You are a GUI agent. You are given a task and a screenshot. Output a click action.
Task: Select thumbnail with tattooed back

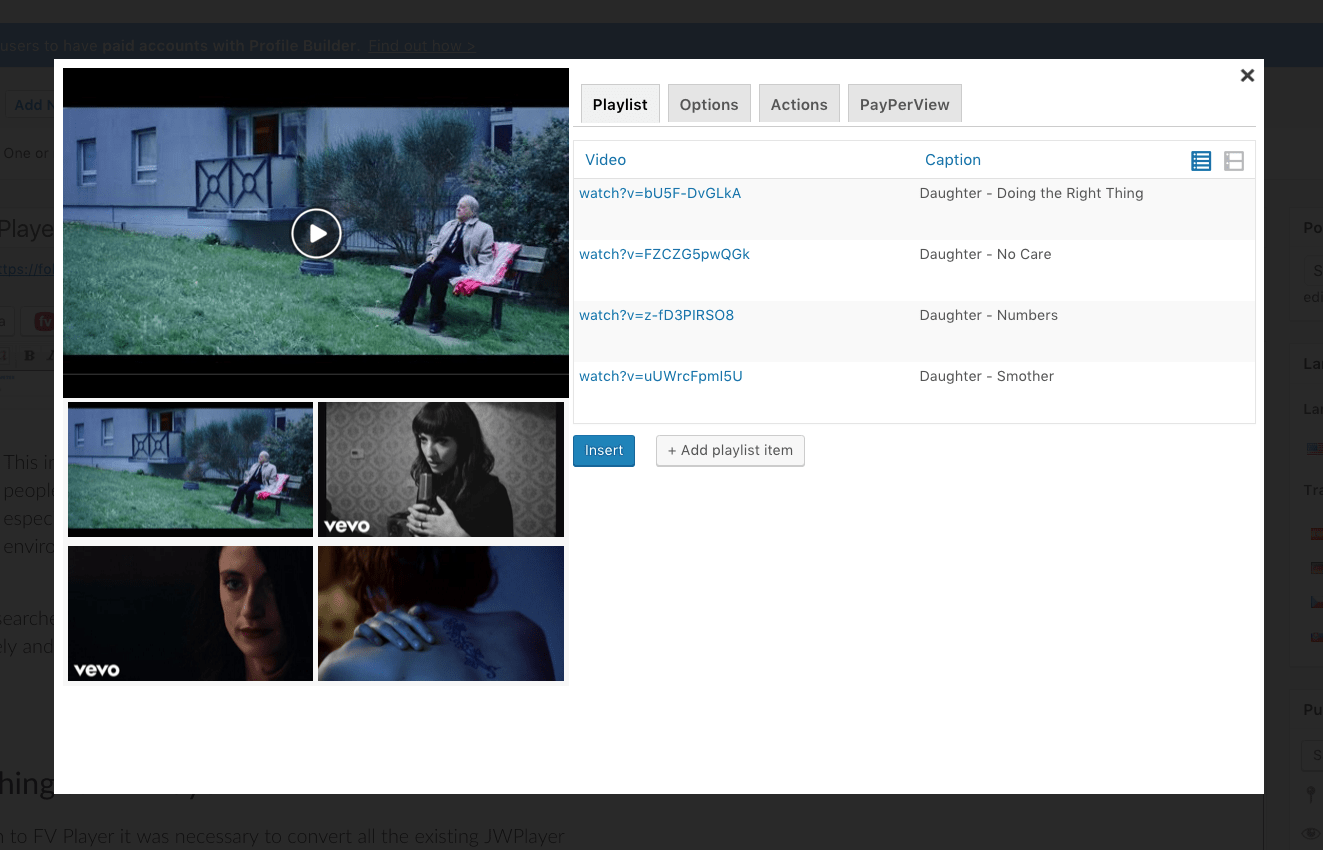[441, 613]
